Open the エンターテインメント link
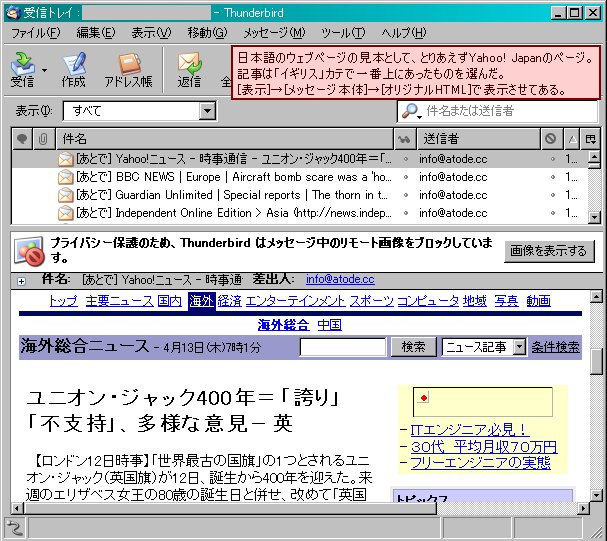Image resolution: width=607 pixels, height=541 pixels. click(x=295, y=301)
